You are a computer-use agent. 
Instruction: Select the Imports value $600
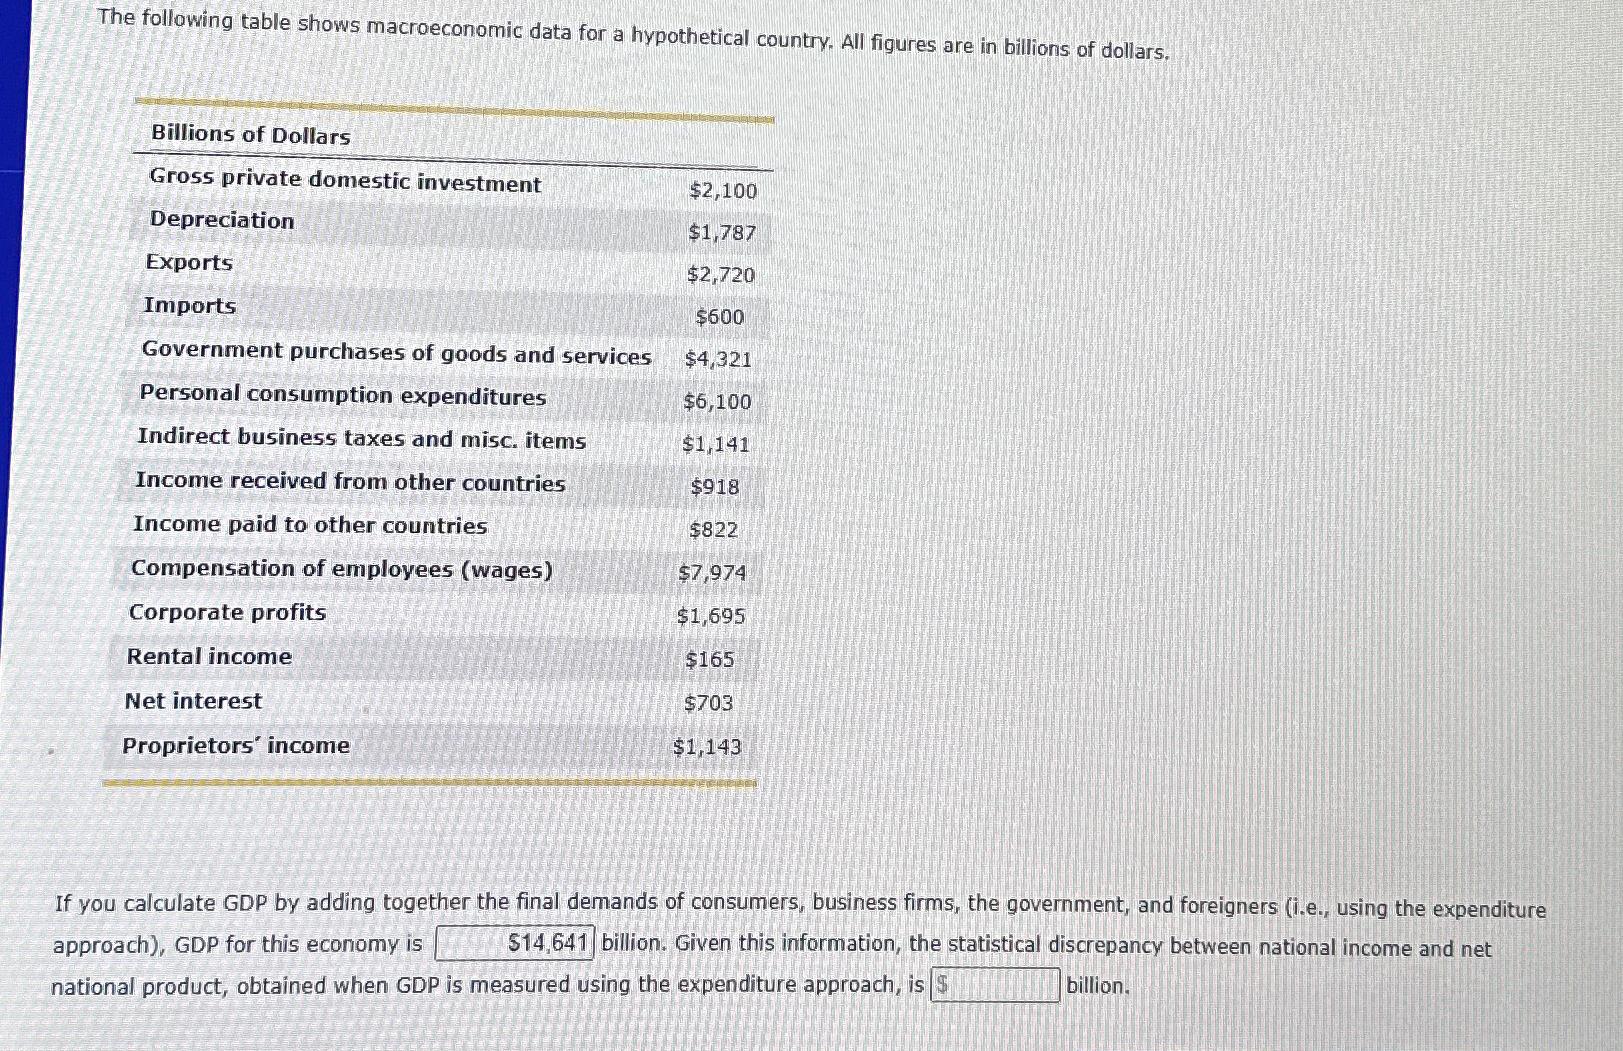click(x=719, y=317)
